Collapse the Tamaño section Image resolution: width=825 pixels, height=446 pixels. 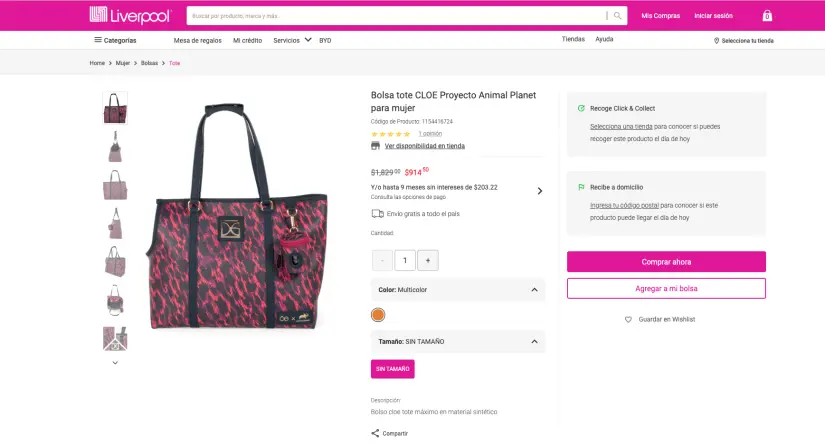pos(534,341)
